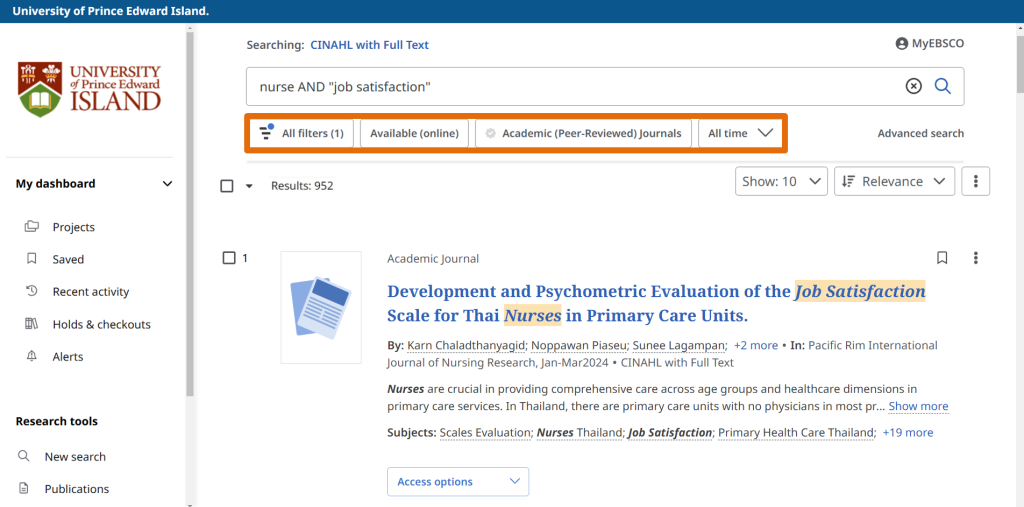1024x507 pixels.
Task: Click the document thumbnail for result 1
Action: point(321,307)
